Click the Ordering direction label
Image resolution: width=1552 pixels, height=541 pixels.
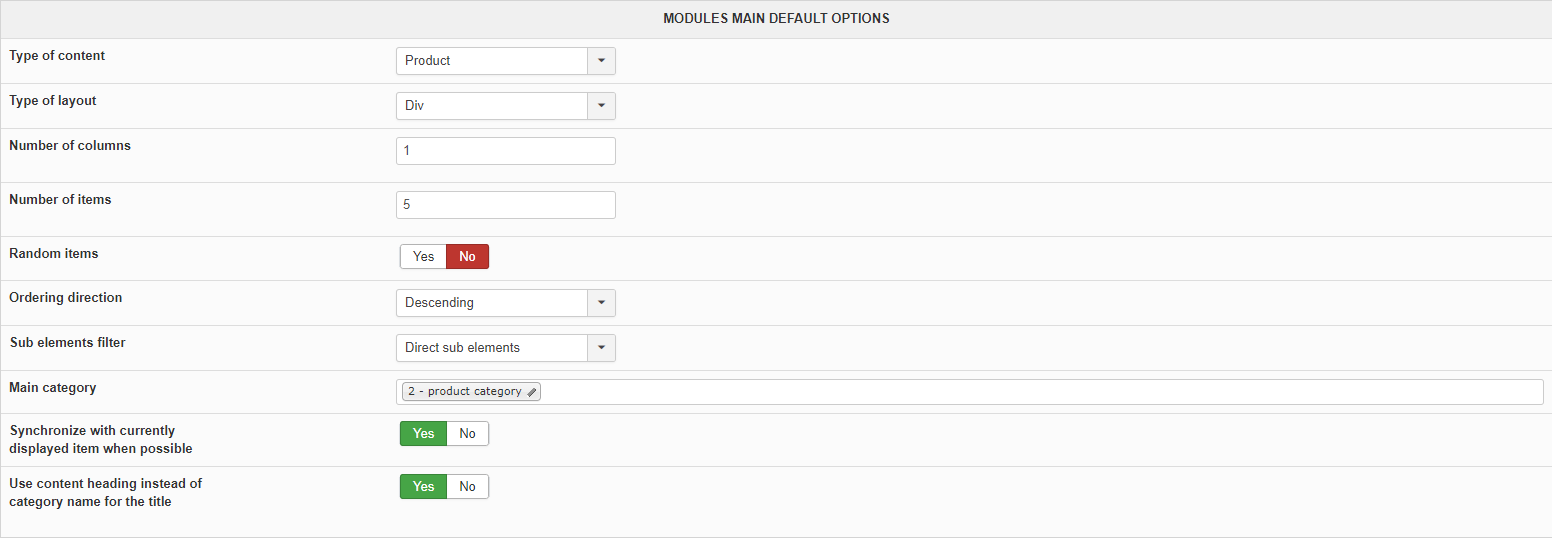pos(66,298)
